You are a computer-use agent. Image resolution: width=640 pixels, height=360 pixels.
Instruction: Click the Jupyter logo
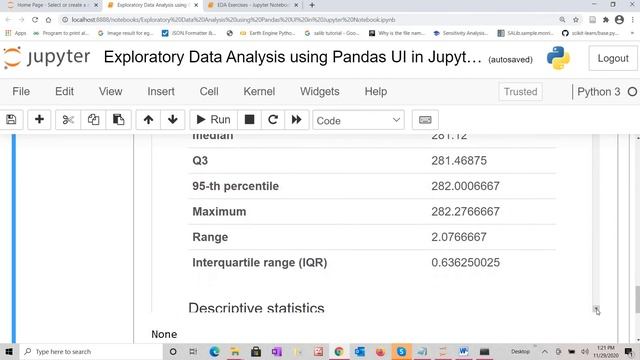click(x=47, y=58)
